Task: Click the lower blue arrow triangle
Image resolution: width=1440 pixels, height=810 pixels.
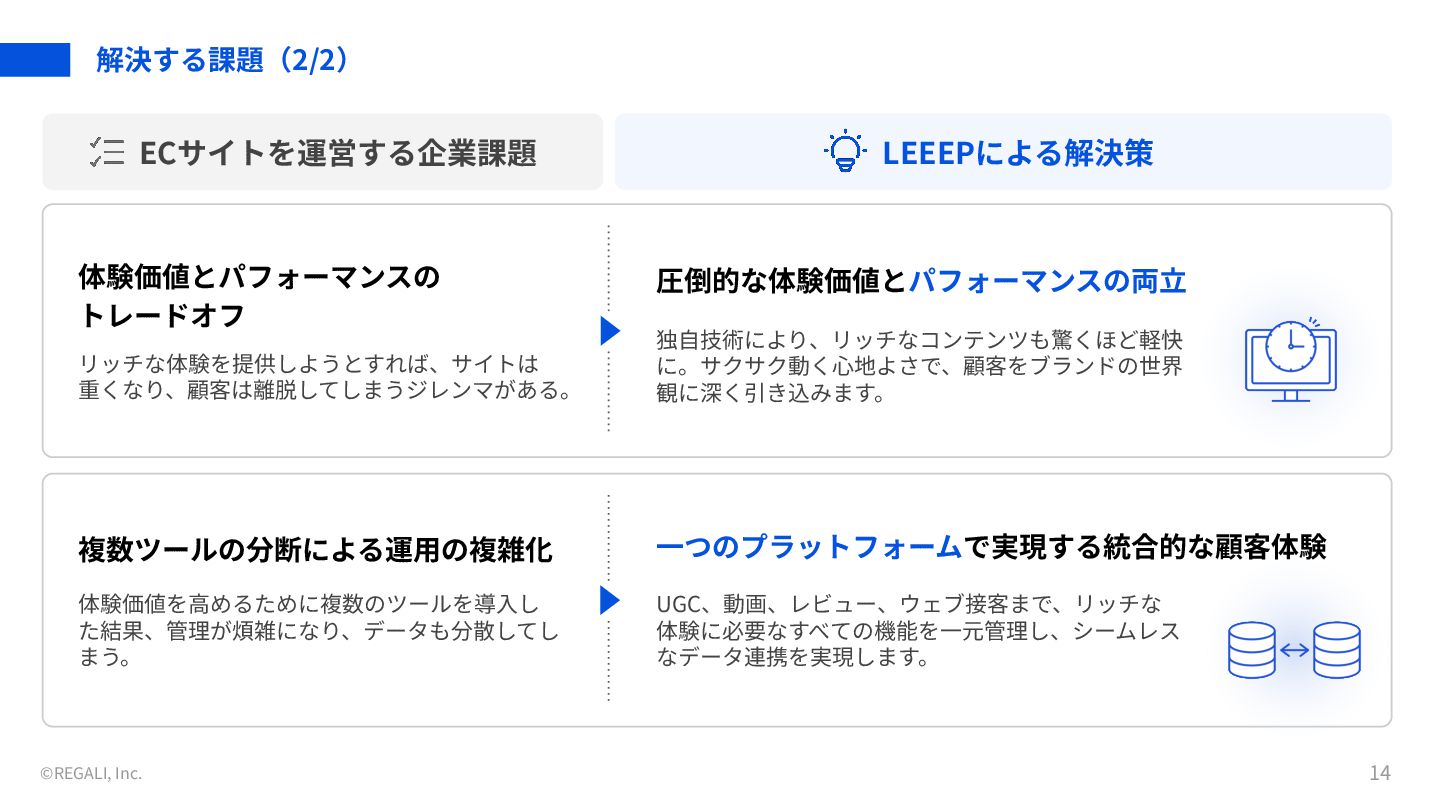Action: tap(609, 600)
